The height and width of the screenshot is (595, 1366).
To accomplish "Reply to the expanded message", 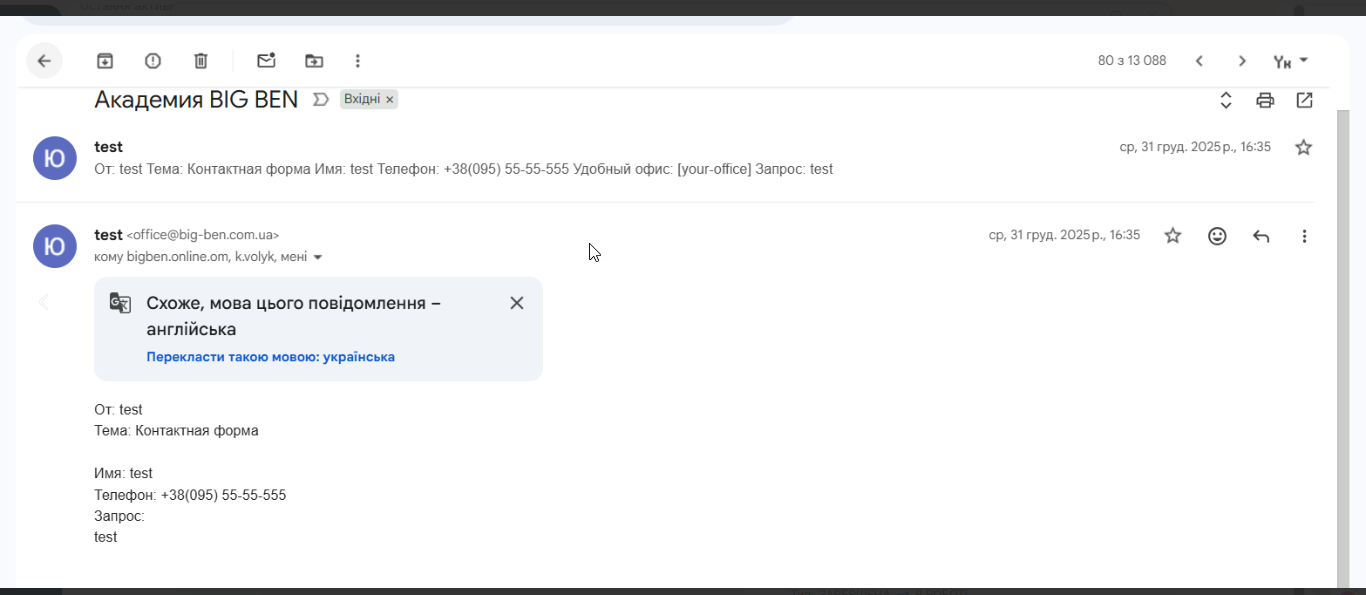I will pos(1261,236).
